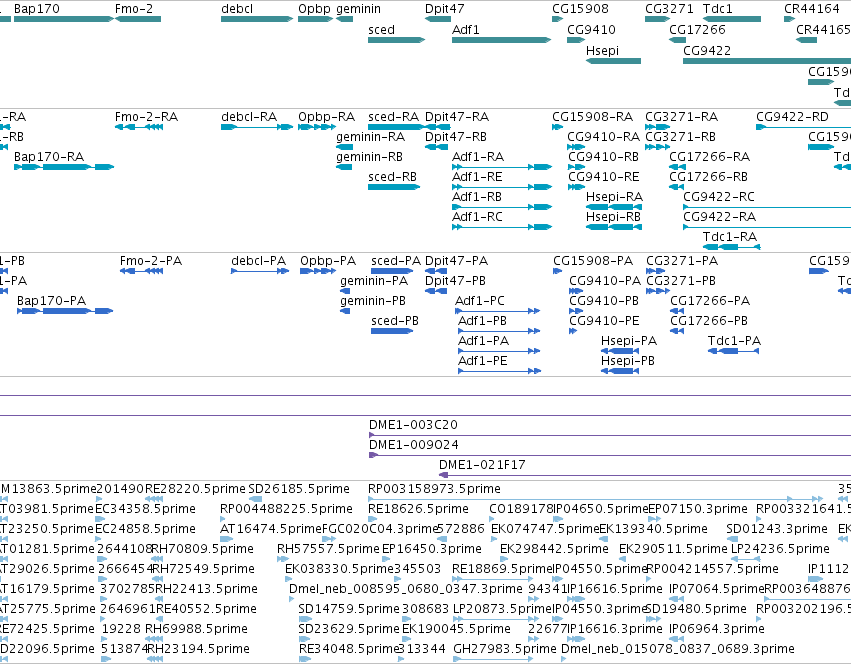
Task: Select the geminin-RB transcript
Action: click(344, 167)
